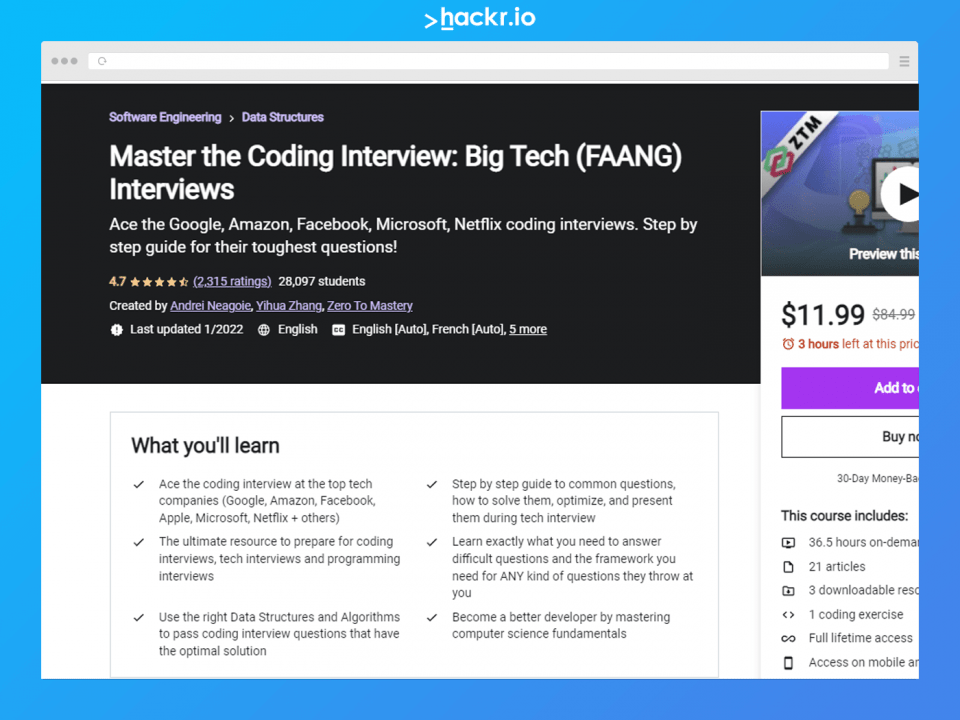Open Software Engineering breadcrumb link
Image resolution: width=960 pixels, height=720 pixels.
pos(165,117)
